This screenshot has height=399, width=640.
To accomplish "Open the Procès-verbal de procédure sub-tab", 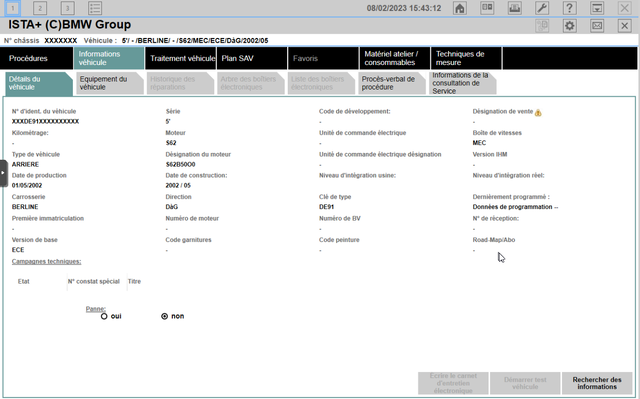I will click(x=392, y=83).
